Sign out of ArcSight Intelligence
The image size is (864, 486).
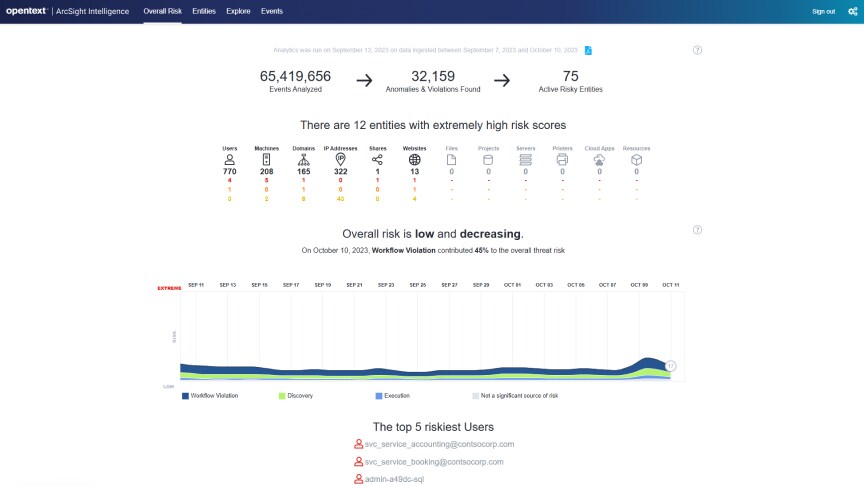[823, 12]
